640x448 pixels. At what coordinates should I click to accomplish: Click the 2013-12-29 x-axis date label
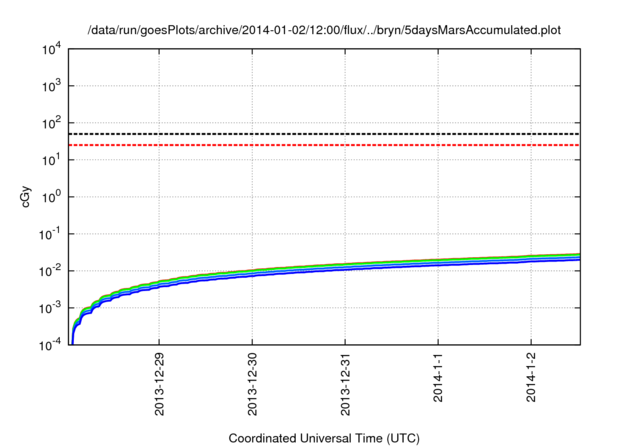tap(159, 384)
